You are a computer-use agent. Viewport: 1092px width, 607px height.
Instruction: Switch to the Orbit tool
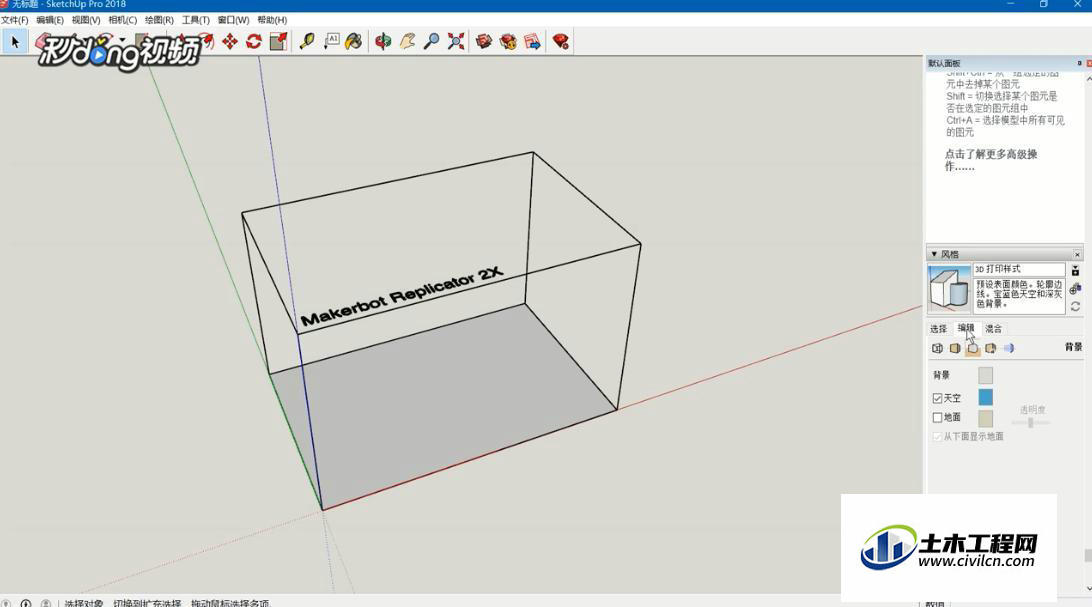click(383, 42)
